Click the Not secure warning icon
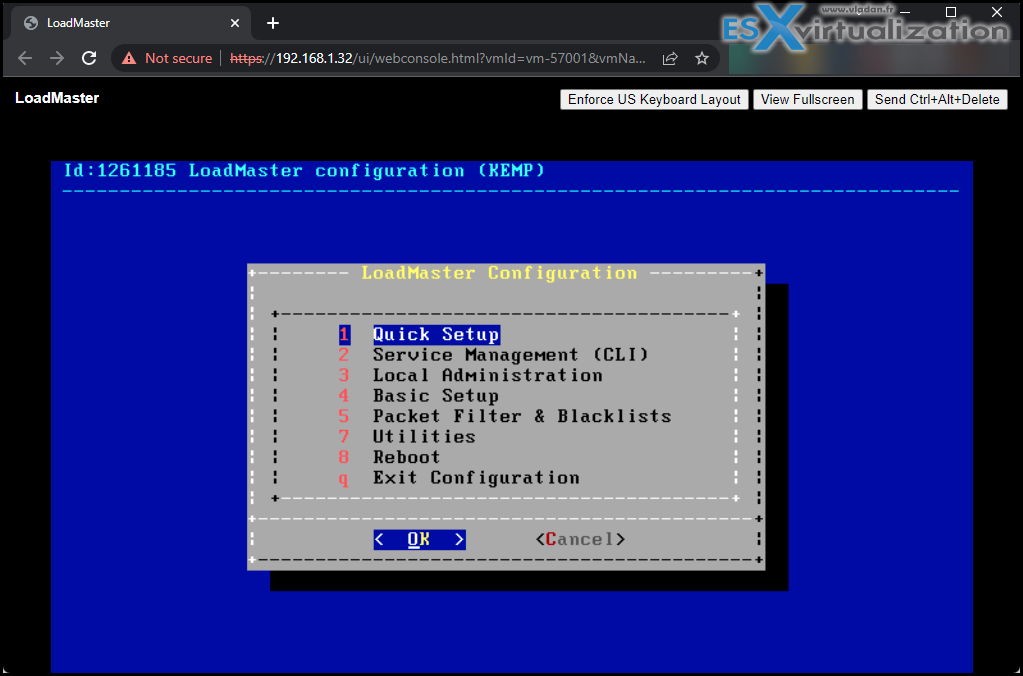Viewport: 1023px width, 676px height. tap(129, 58)
